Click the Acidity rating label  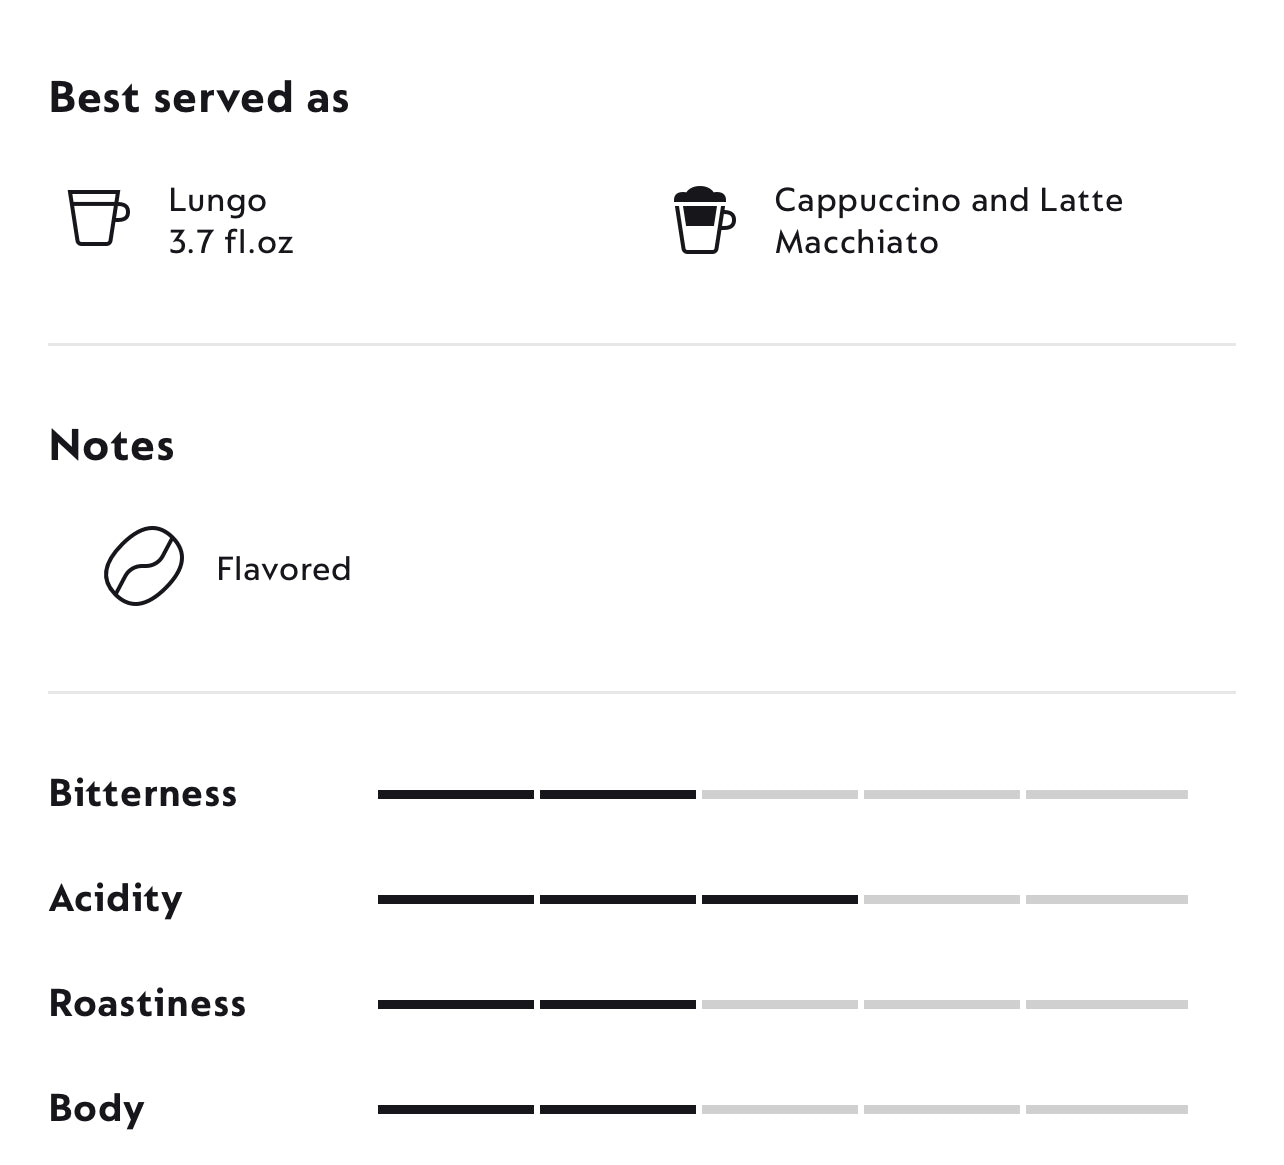point(116,898)
